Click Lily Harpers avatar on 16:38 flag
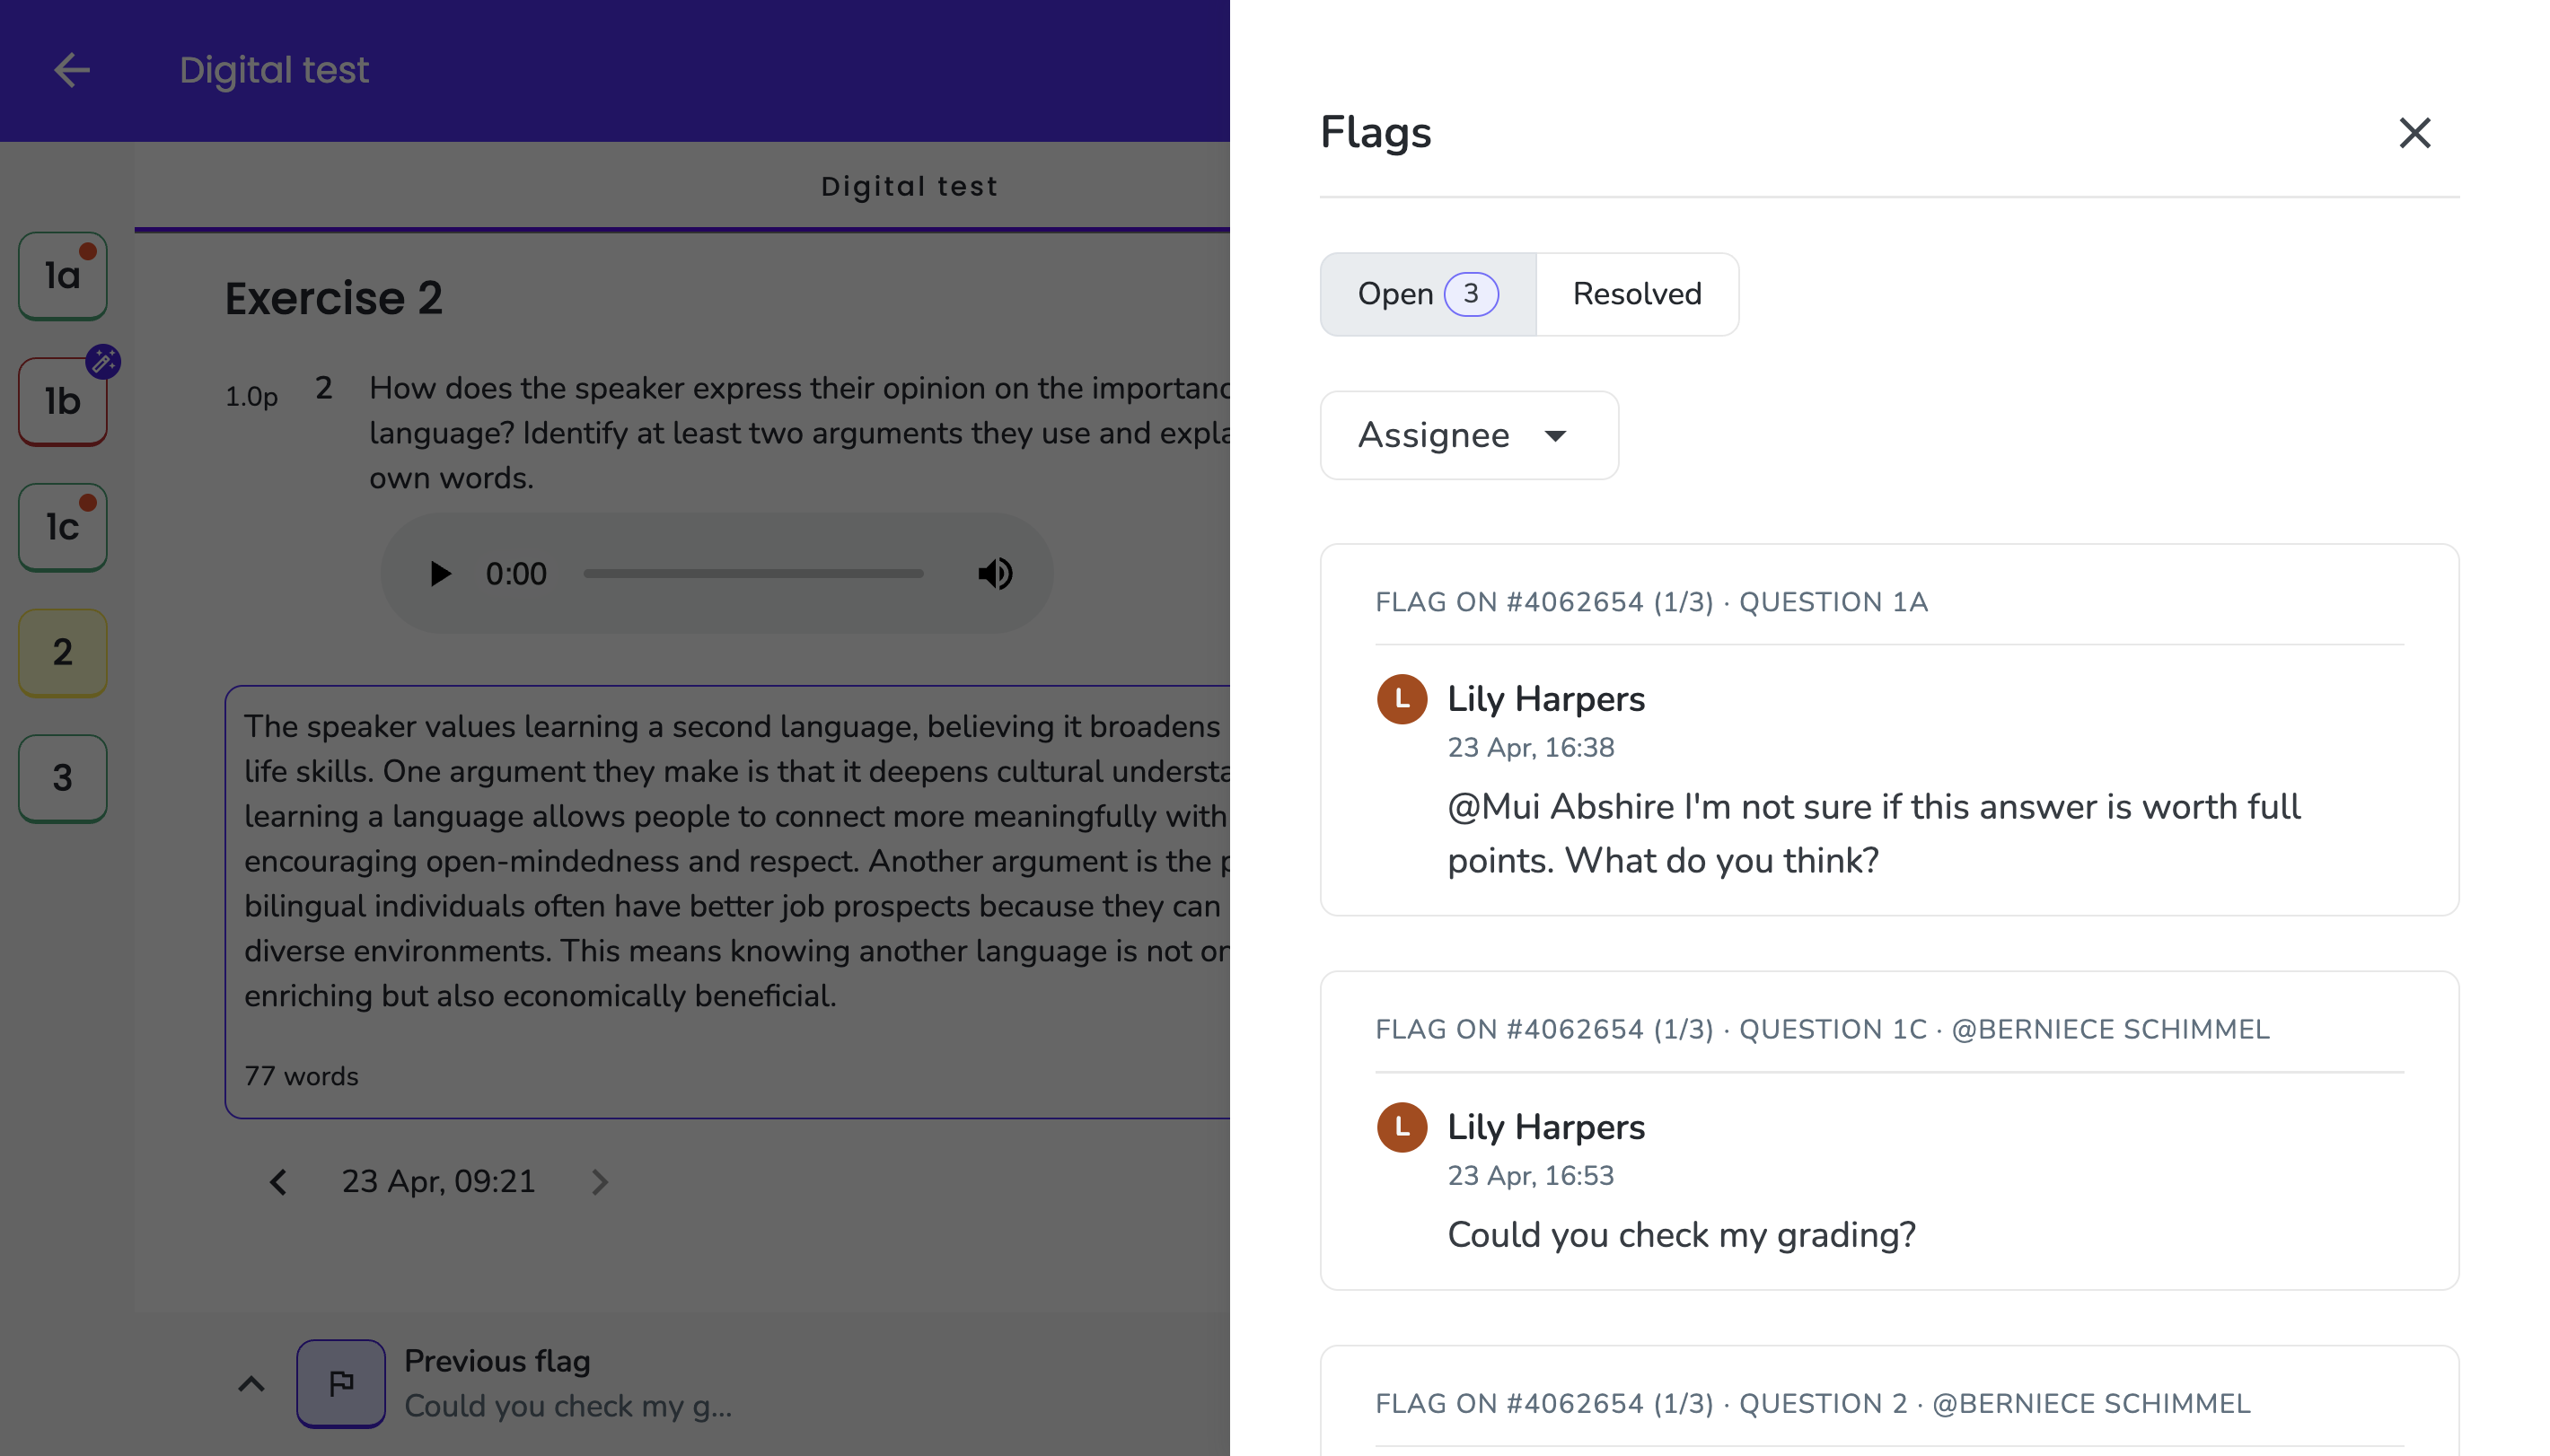Image resolution: width=2550 pixels, height=1456 pixels. [1401, 699]
